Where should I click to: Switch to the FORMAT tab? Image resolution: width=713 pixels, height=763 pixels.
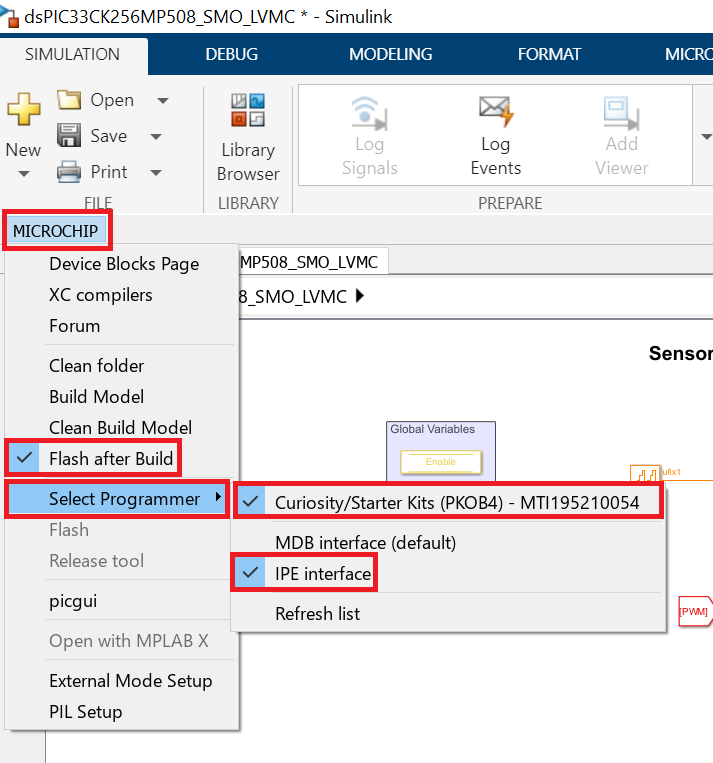549,54
